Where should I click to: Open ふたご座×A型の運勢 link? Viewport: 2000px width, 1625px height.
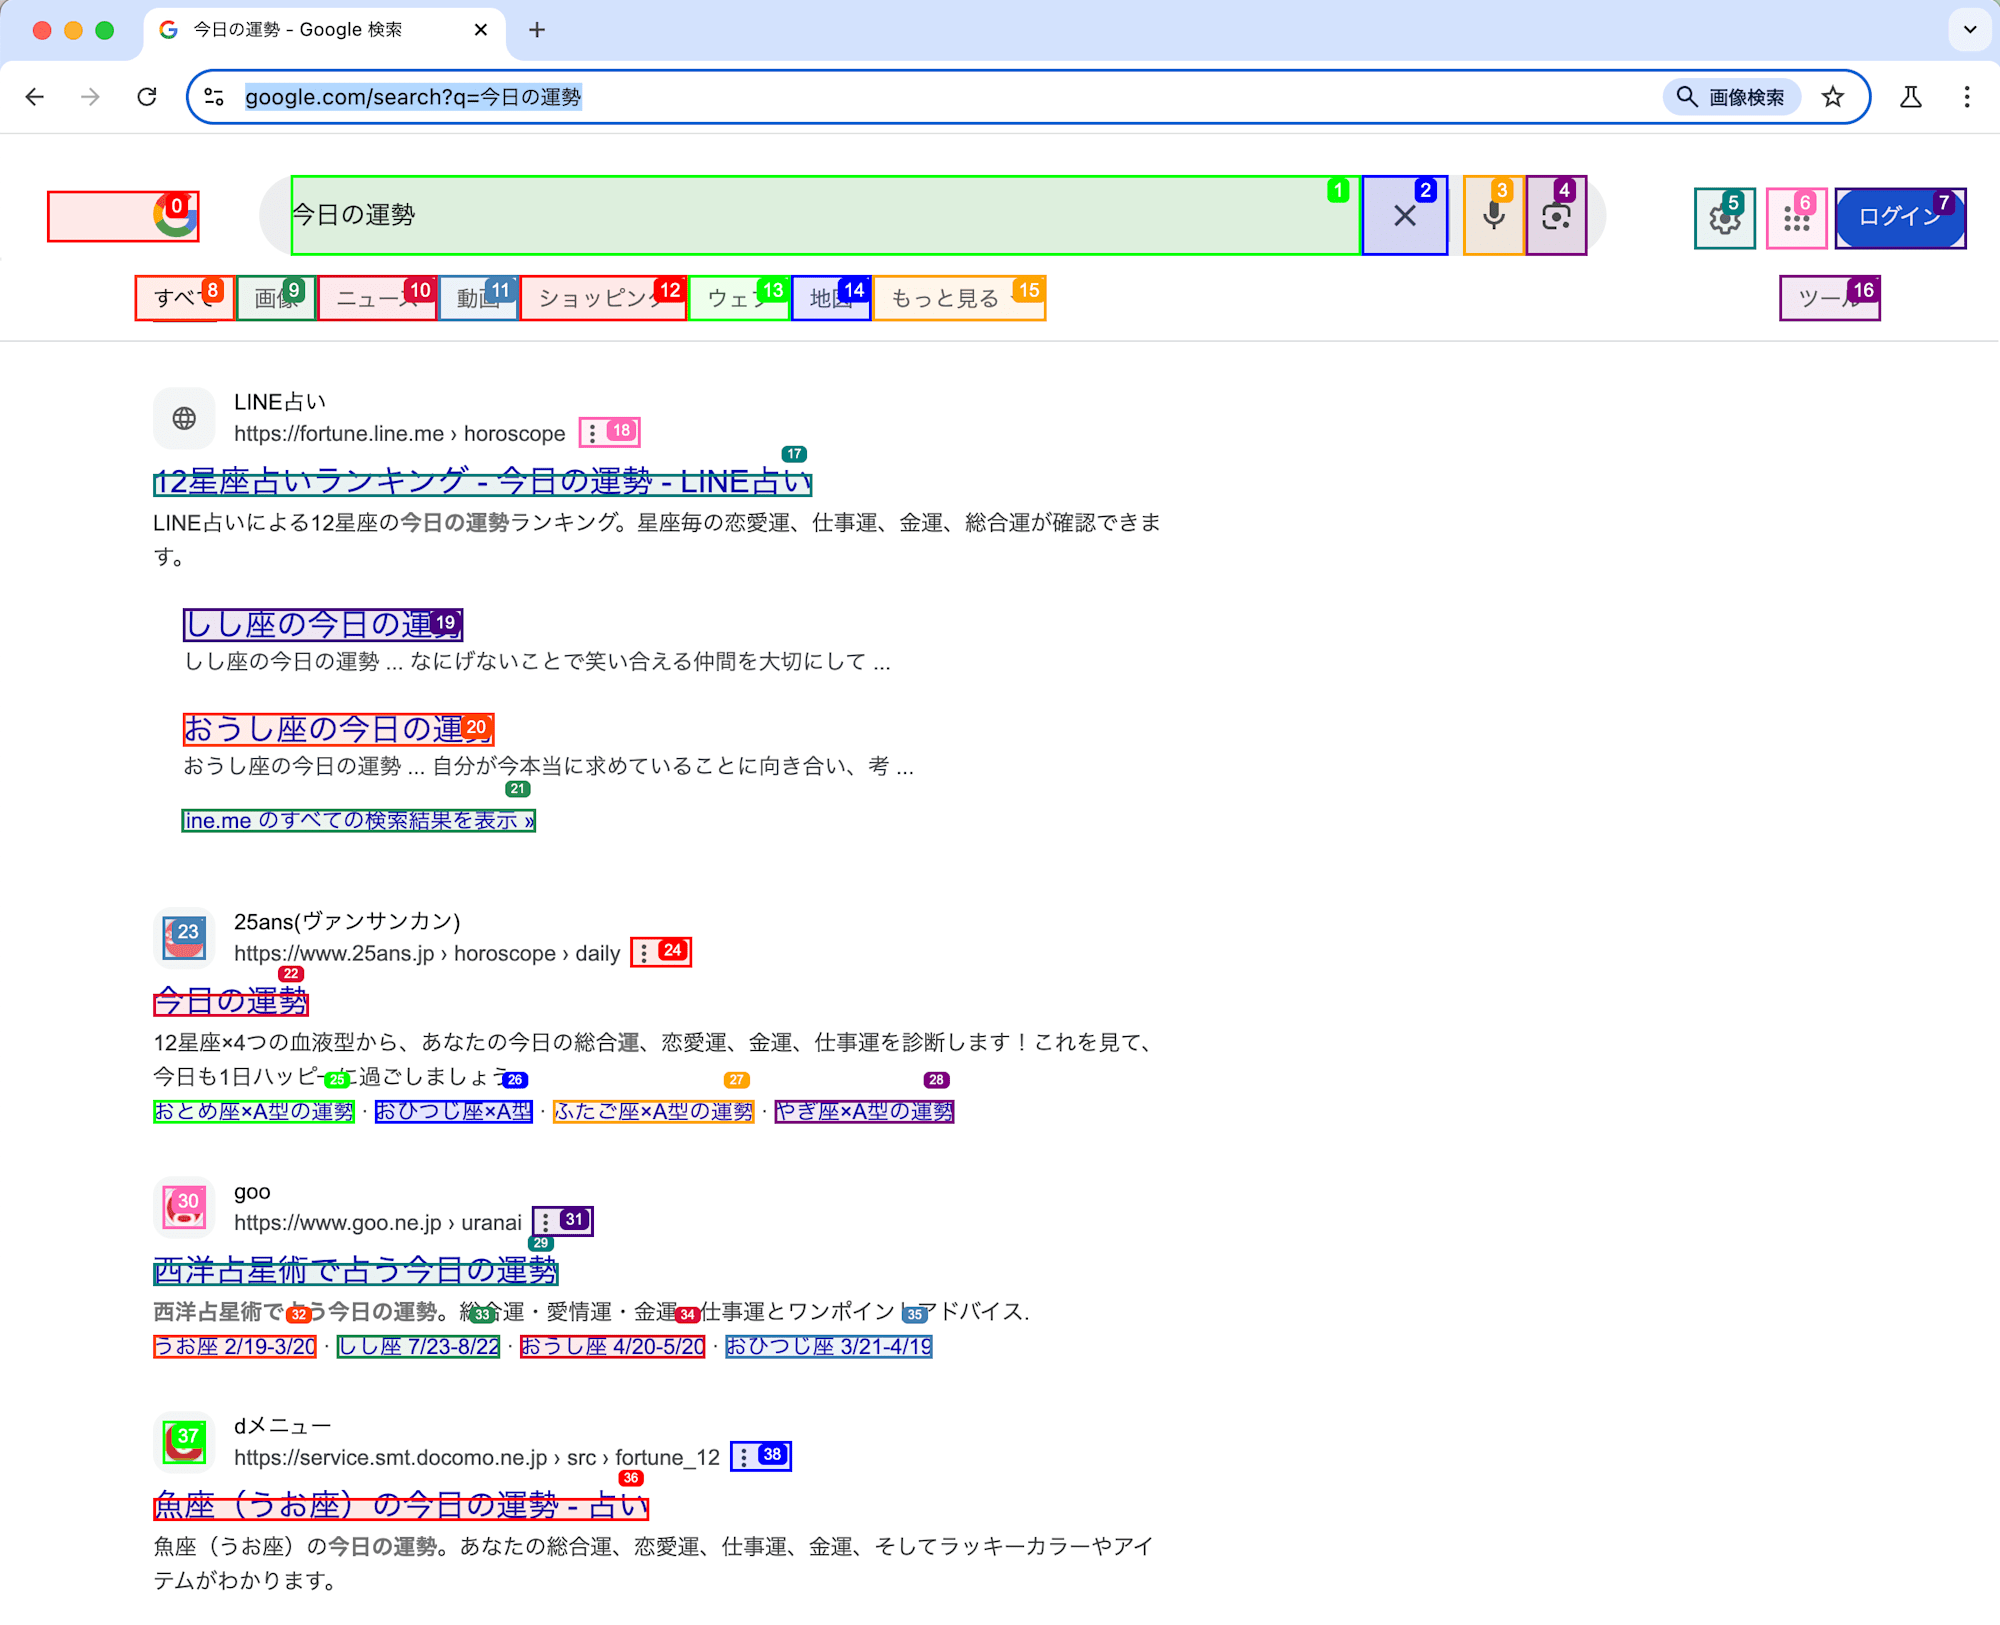[653, 1111]
